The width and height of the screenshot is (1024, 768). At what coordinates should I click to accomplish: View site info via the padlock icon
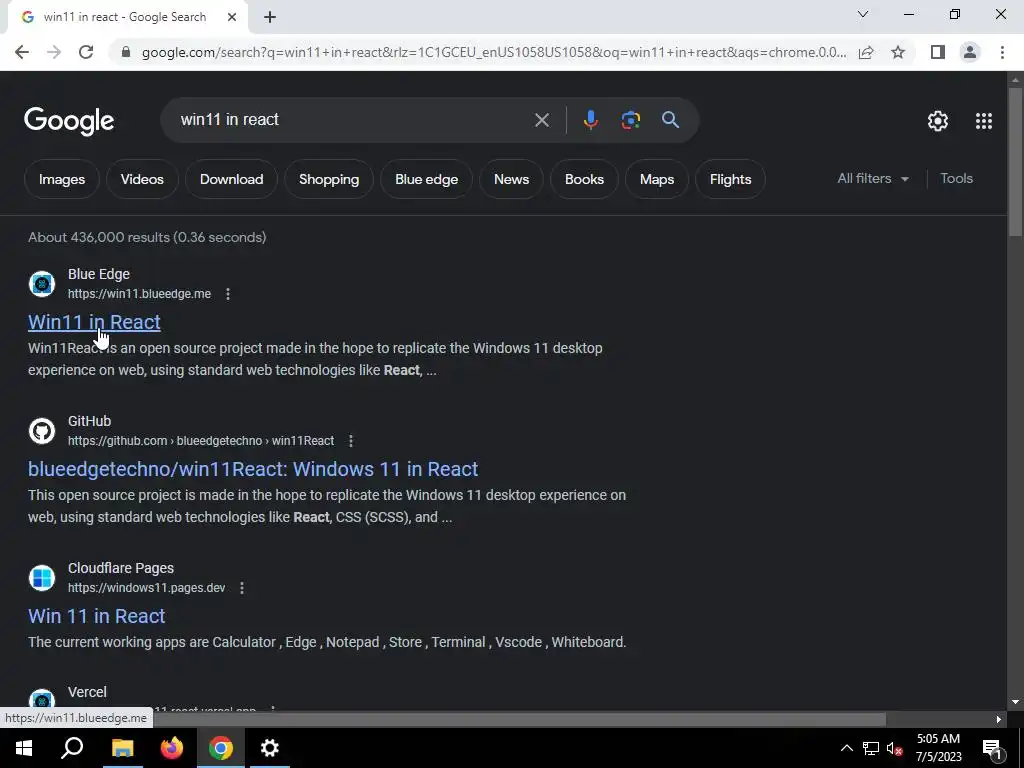(126, 52)
